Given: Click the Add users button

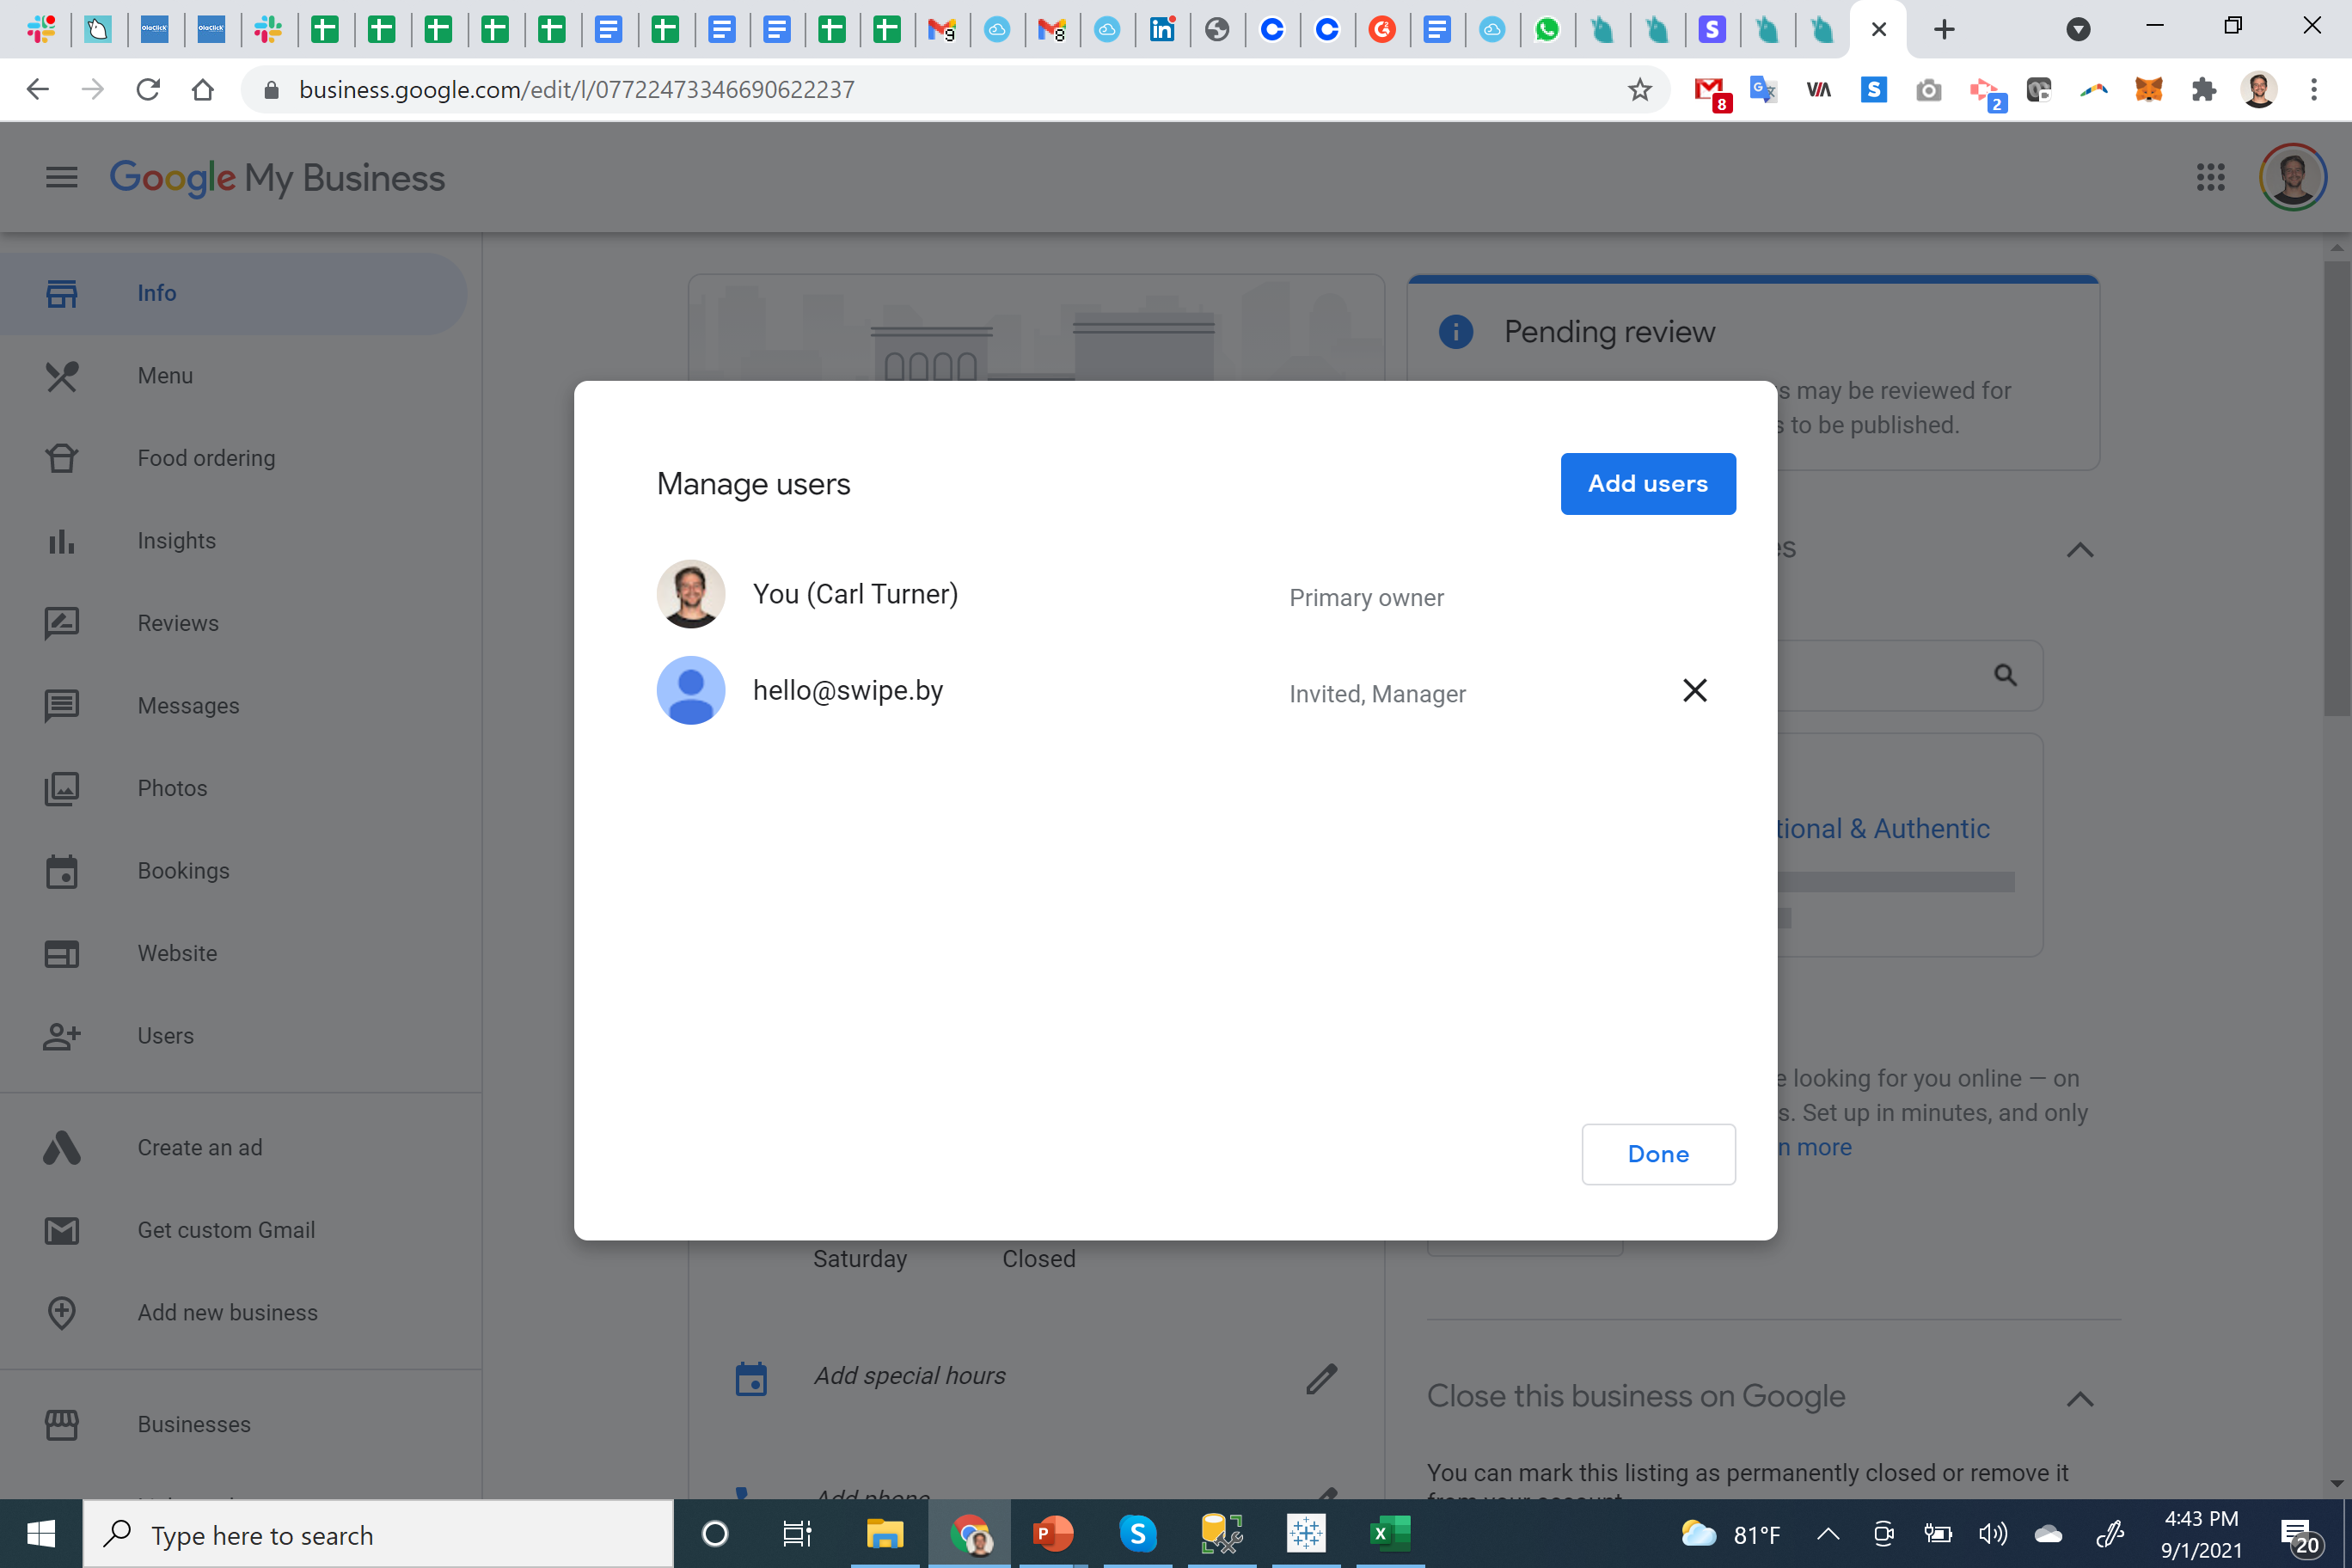Looking at the screenshot, I should tap(1648, 484).
